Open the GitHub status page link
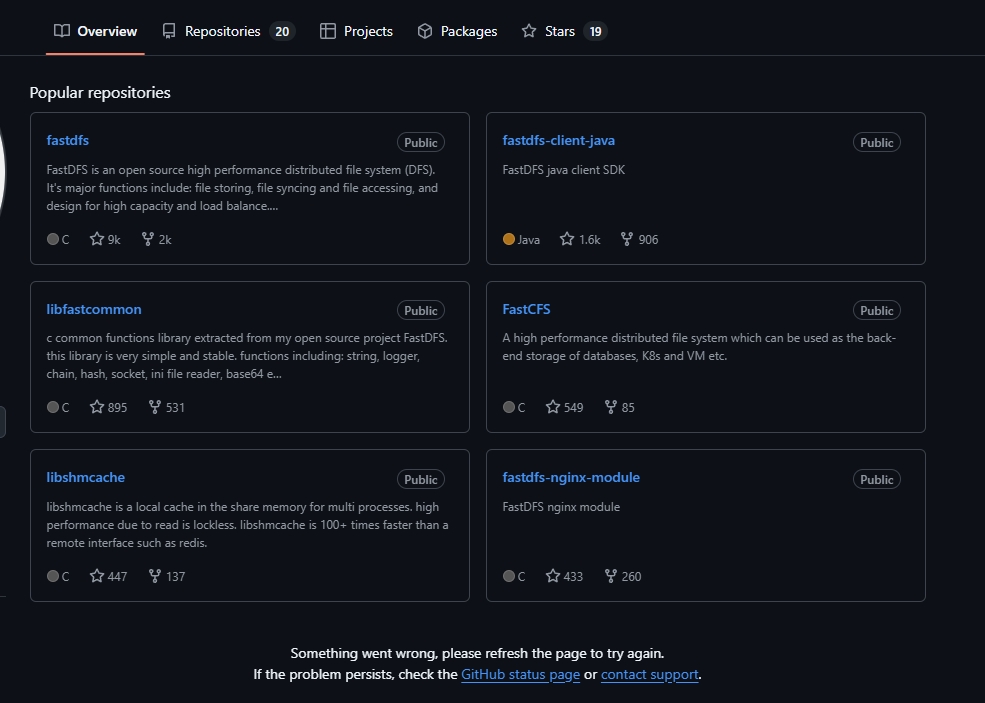The width and height of the screenshot is (985, 703). [520, 675]
